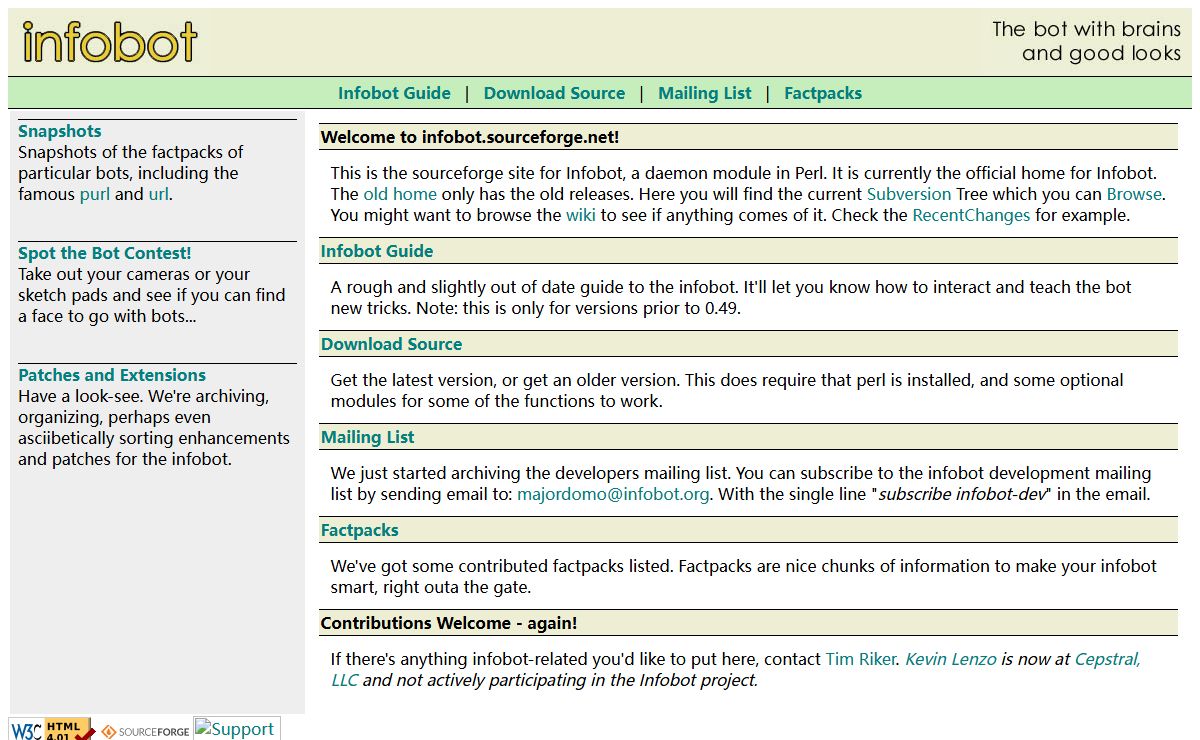Click the infobot logo
Screen dimensions: 1200x740
[110, 42]
